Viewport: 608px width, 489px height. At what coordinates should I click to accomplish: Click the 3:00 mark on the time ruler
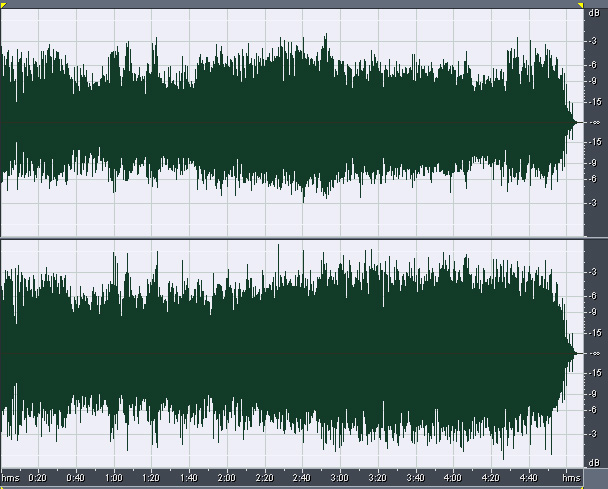pos(339,477)
